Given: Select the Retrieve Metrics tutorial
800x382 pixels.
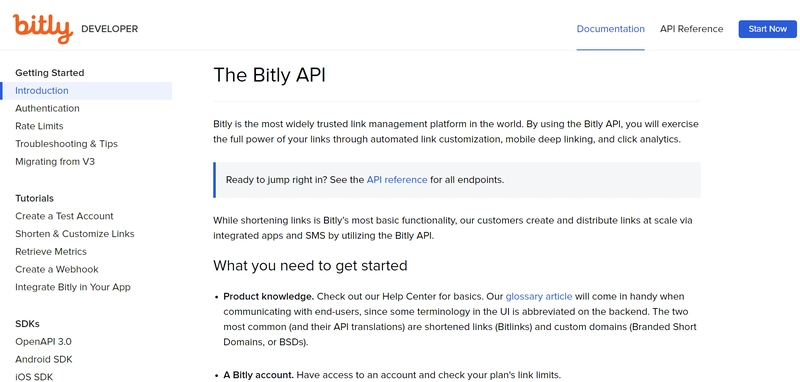Looking at the screenshot, I should pyautogui.click(x=51, y=251).
